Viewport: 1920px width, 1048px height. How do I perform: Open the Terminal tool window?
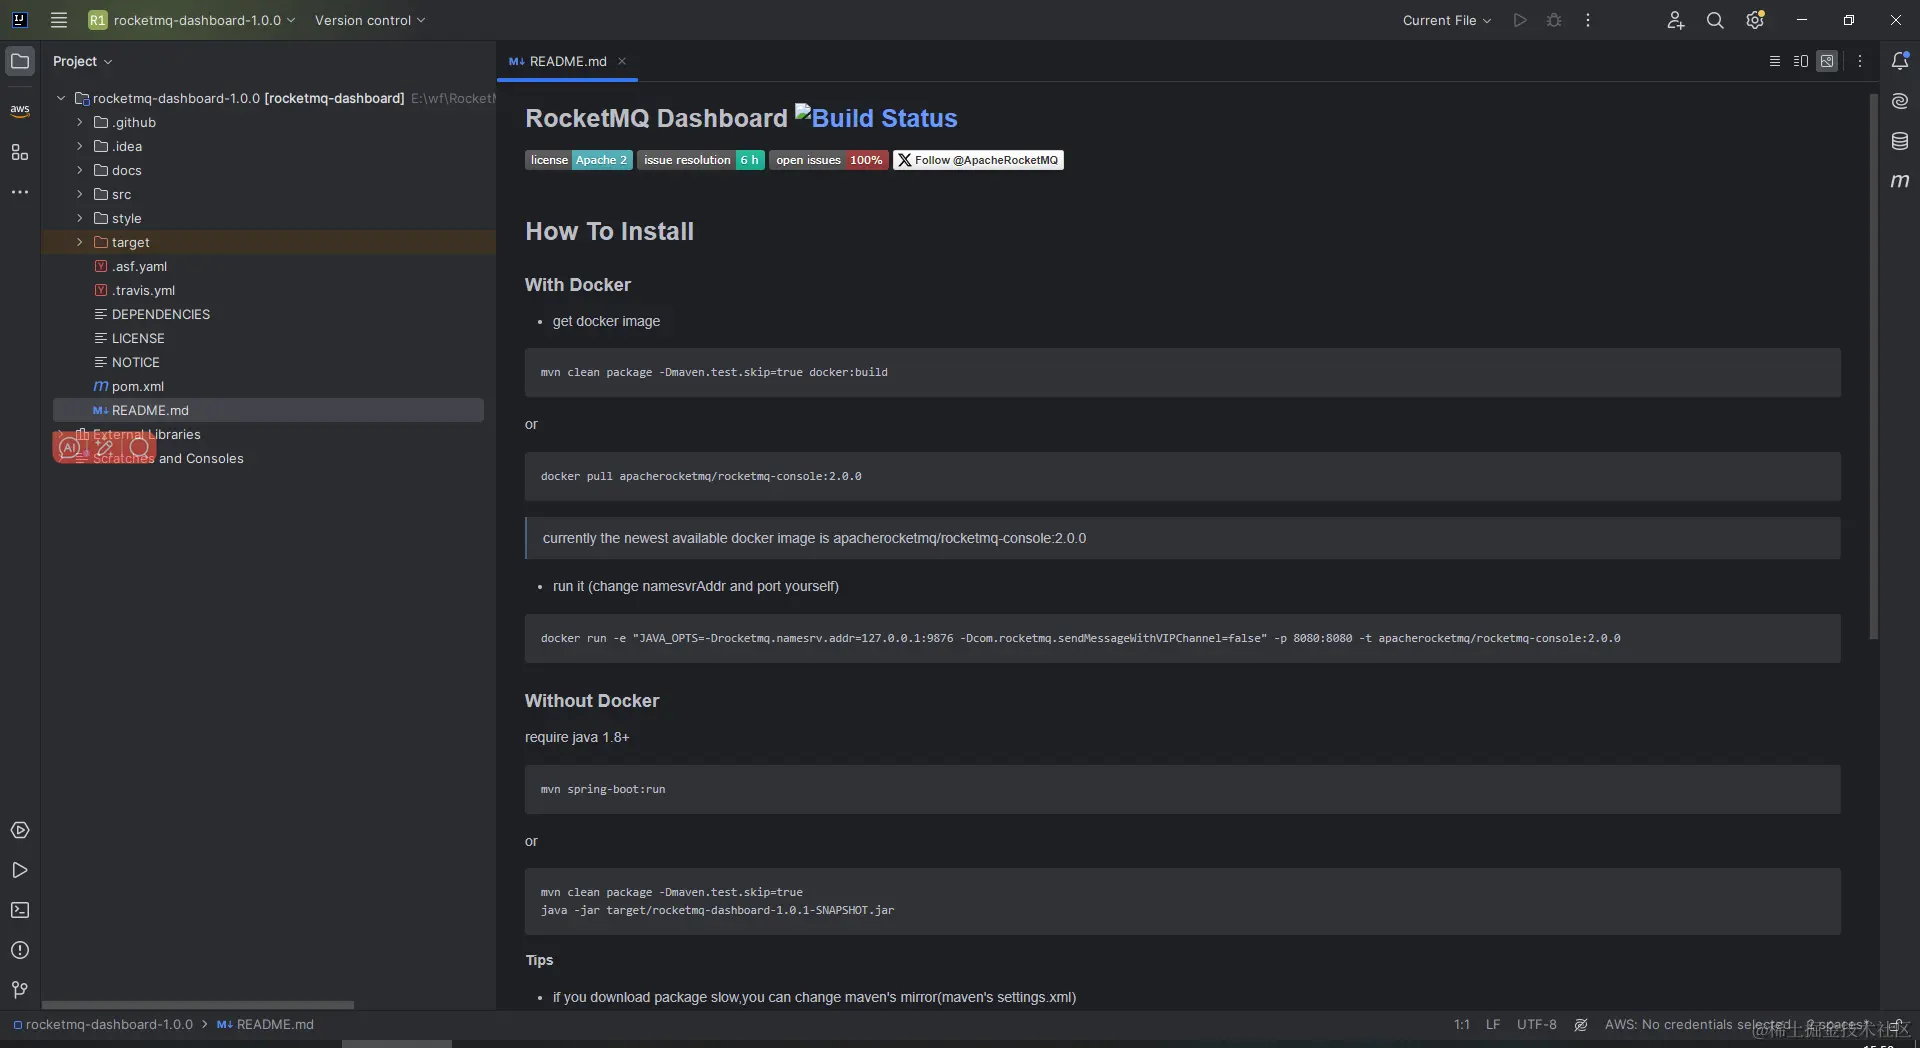coord(20,910)
